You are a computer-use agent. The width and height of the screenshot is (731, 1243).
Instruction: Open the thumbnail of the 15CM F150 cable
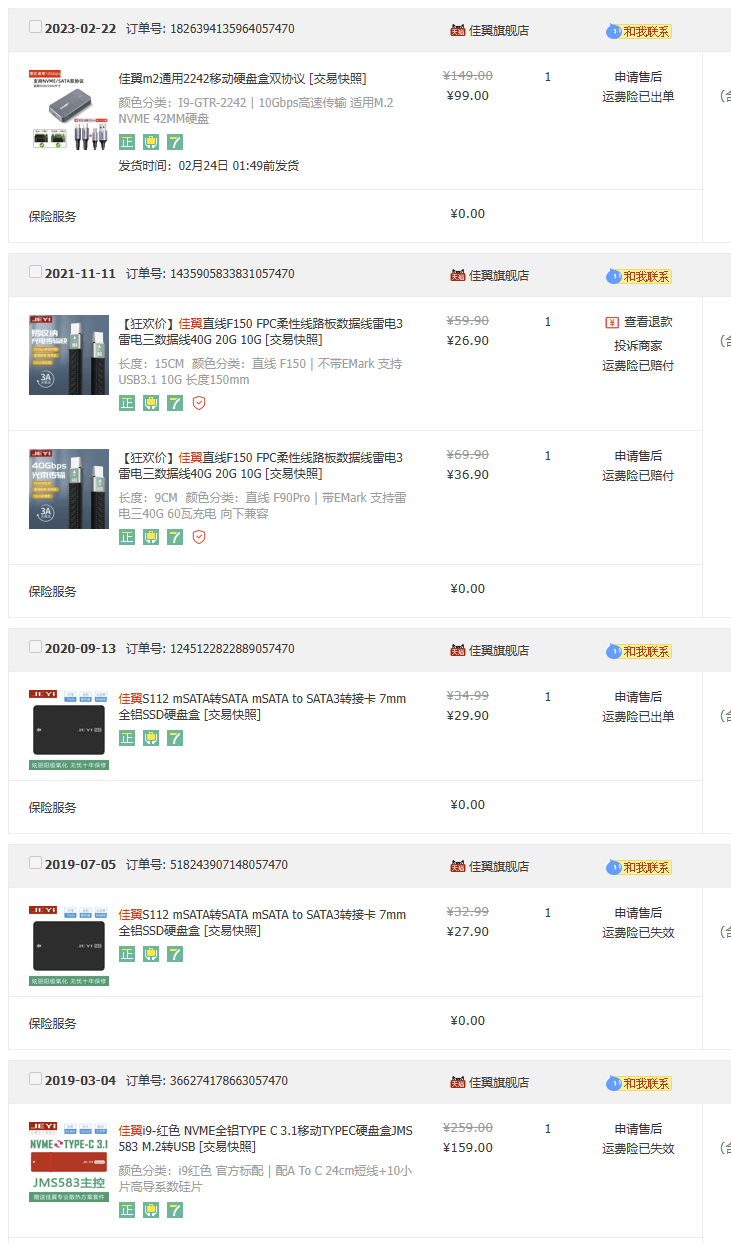coord(69,355)
